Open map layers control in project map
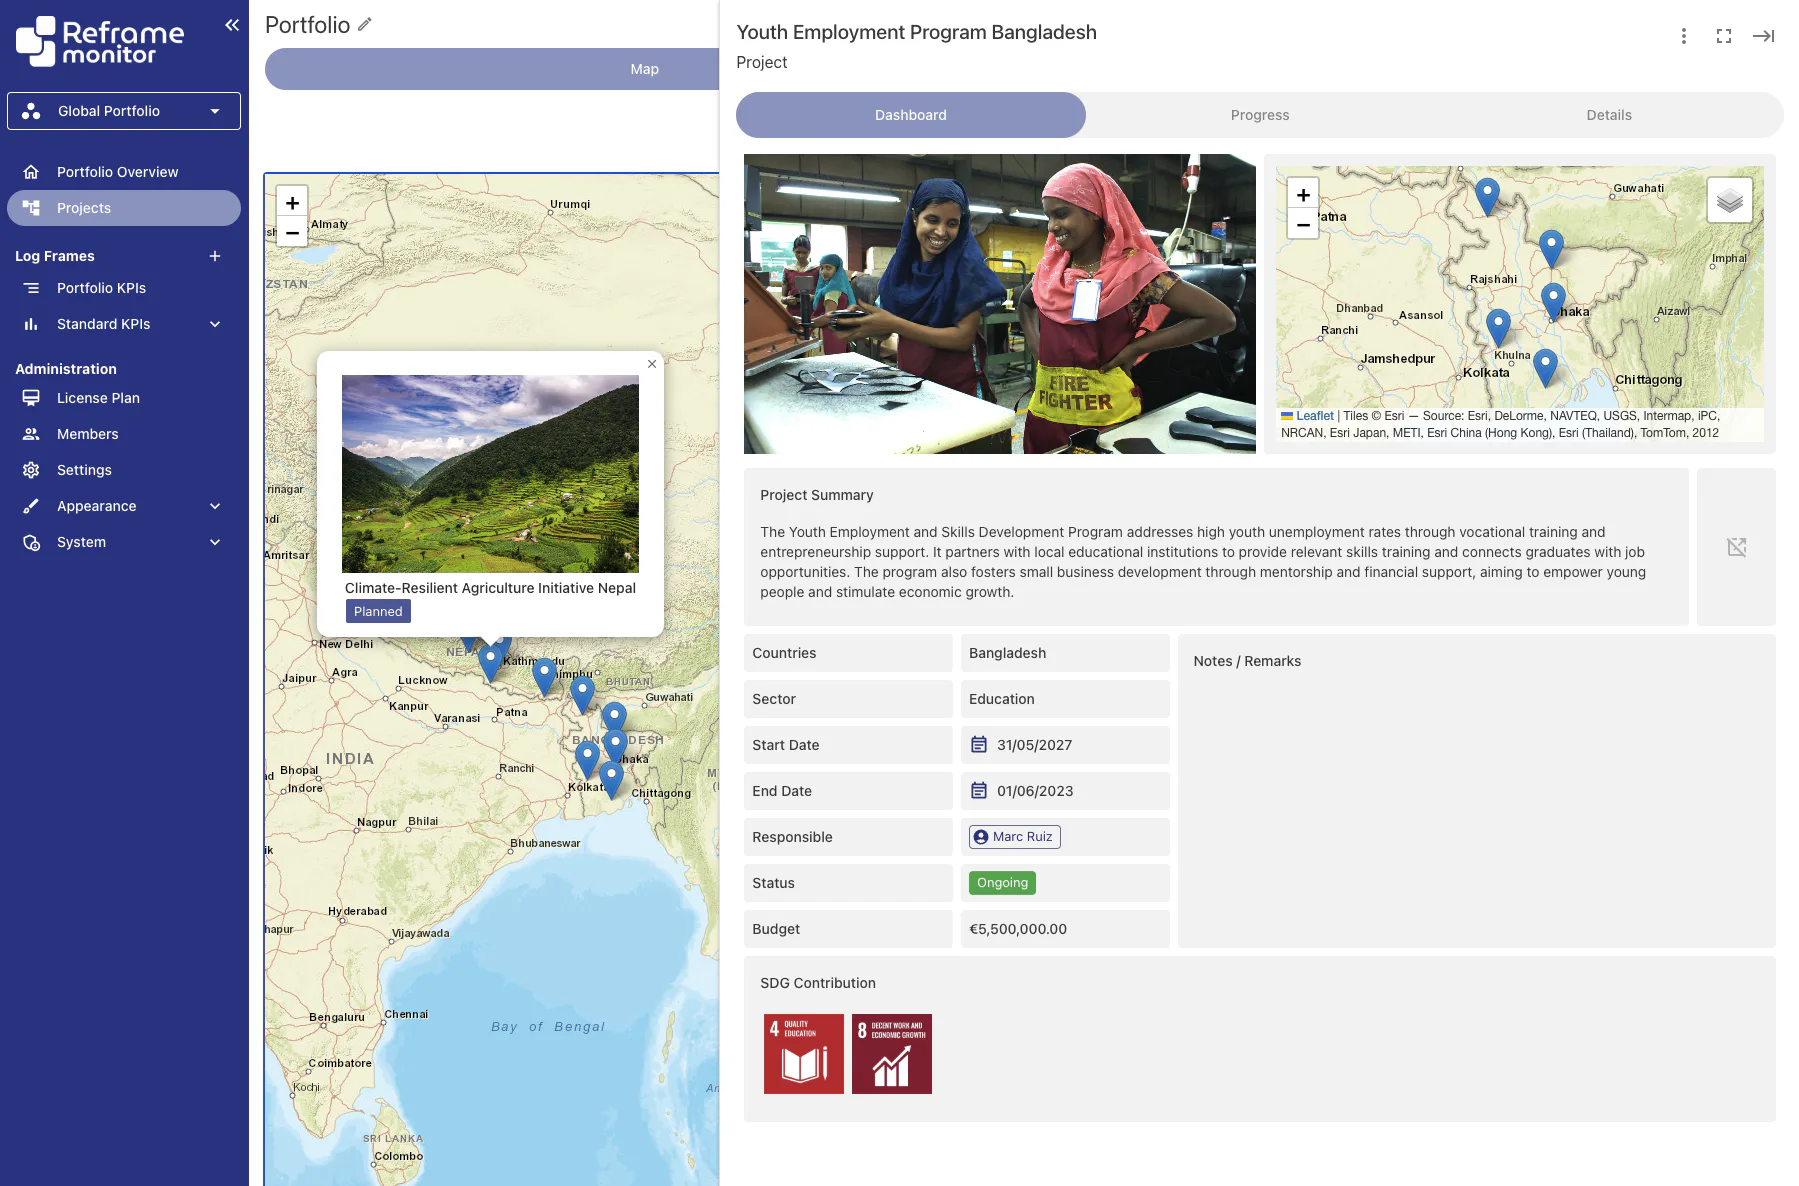1799x1186 pixels. (1730, 200)
